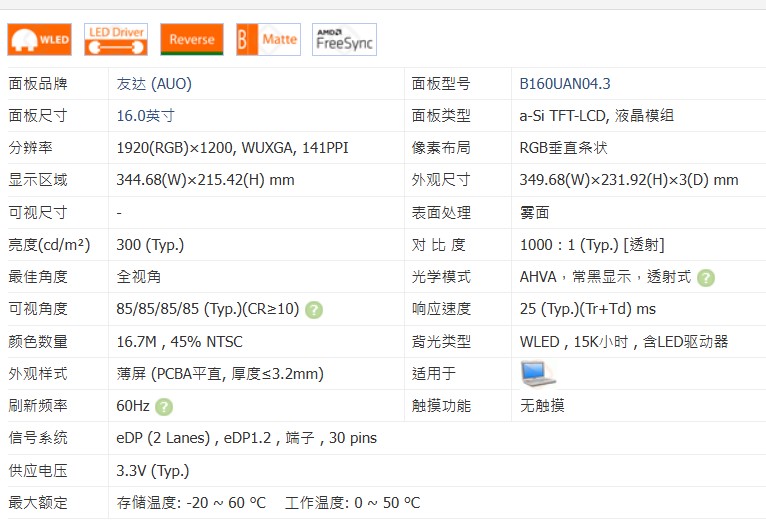Click the LED Driver feature badge

(x=116, y=40)
